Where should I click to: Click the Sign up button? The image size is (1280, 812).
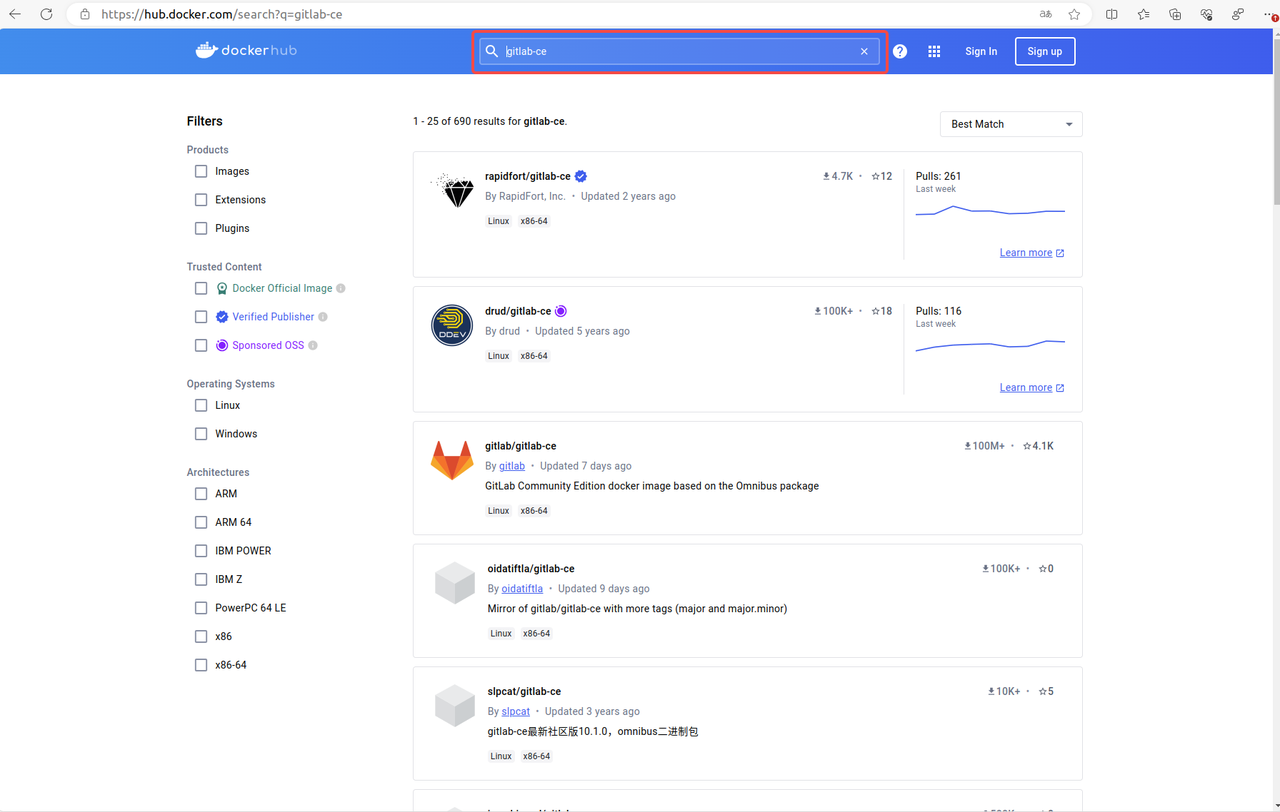click(x=1045, y=51)
